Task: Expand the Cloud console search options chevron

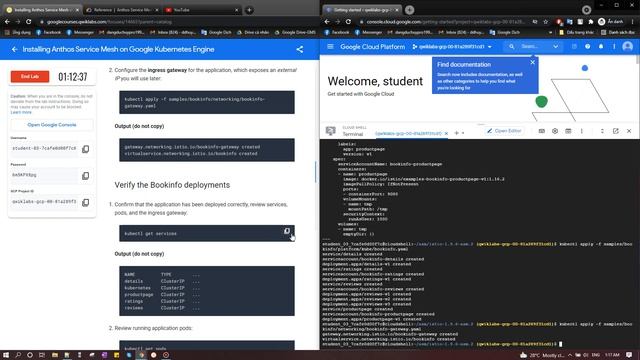Action: point(556,47)
